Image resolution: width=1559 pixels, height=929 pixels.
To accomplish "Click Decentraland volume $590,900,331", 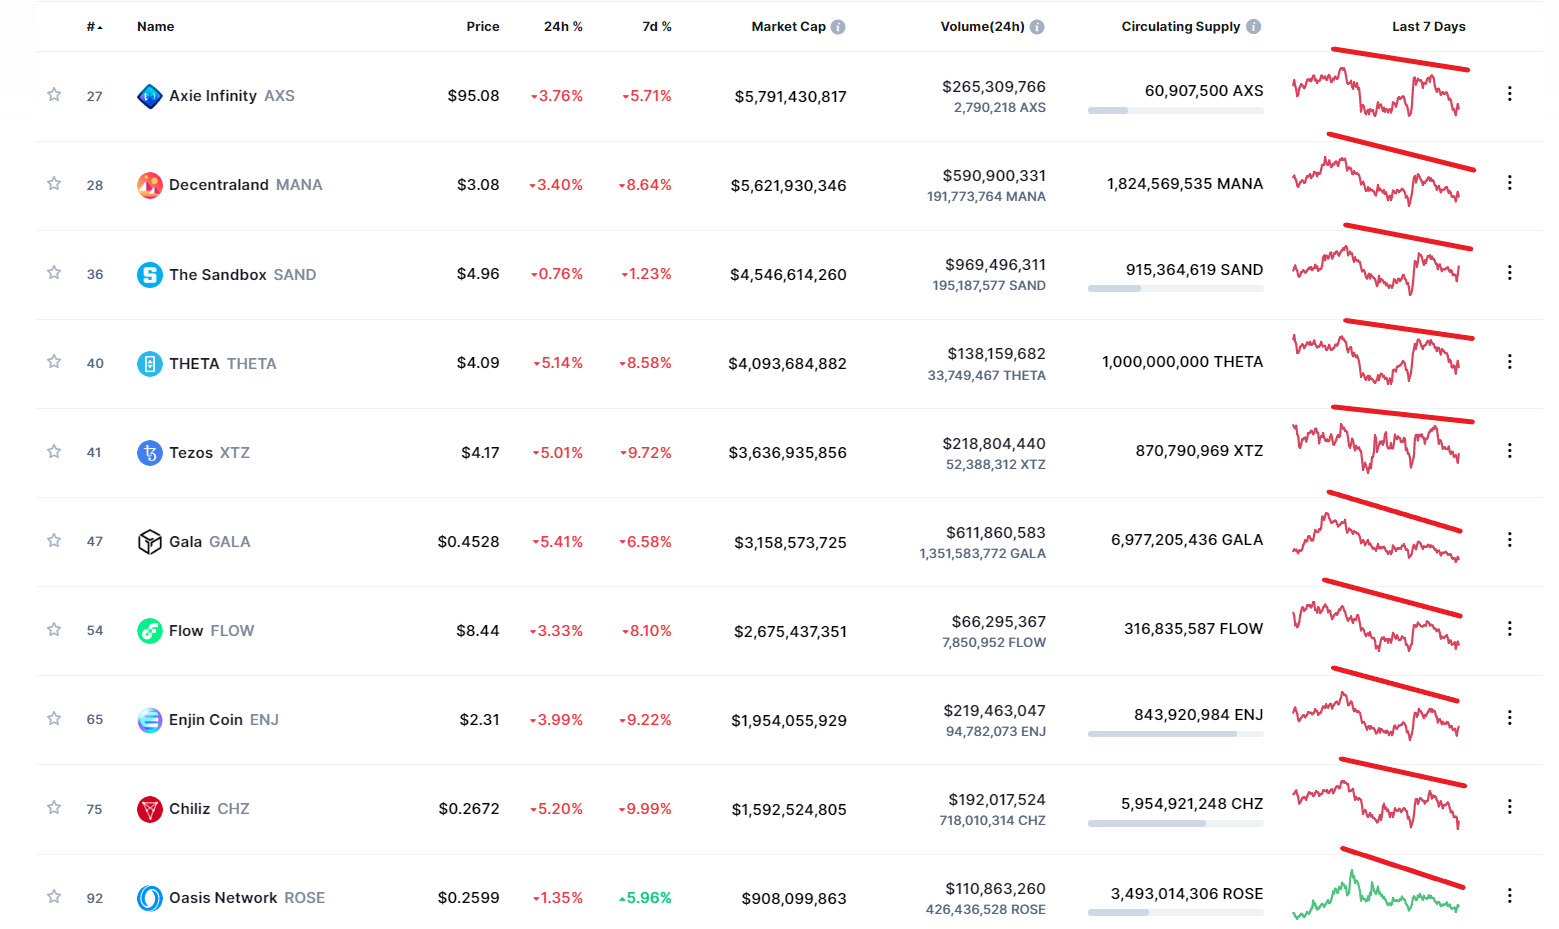I will pos(994,176).
